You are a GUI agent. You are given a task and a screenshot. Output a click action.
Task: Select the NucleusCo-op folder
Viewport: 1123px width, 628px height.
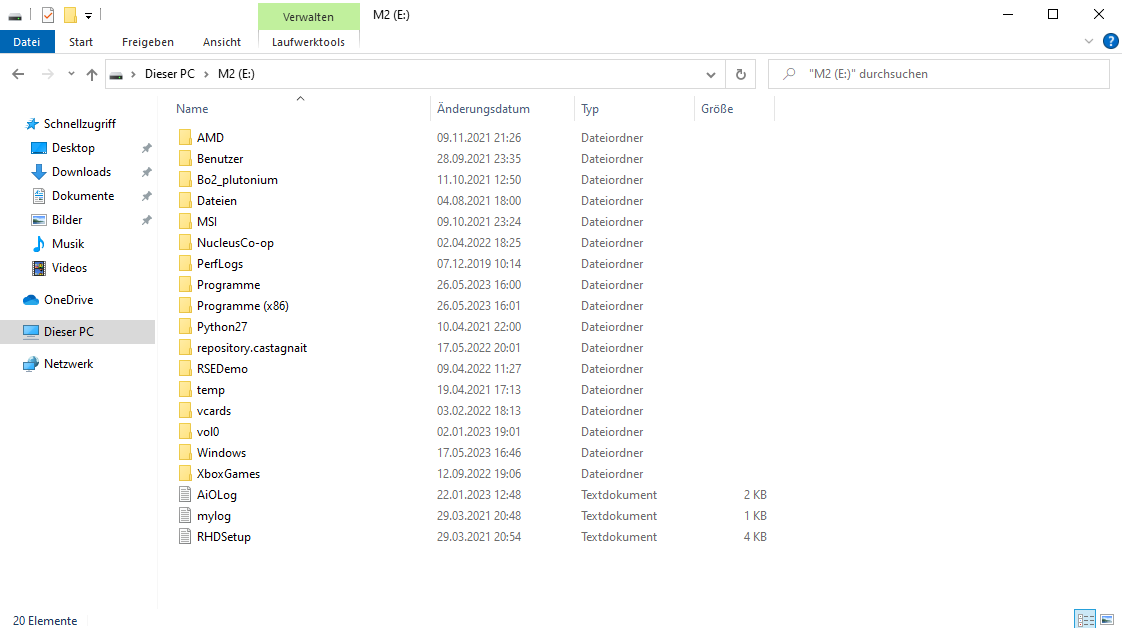pos(235,243)
